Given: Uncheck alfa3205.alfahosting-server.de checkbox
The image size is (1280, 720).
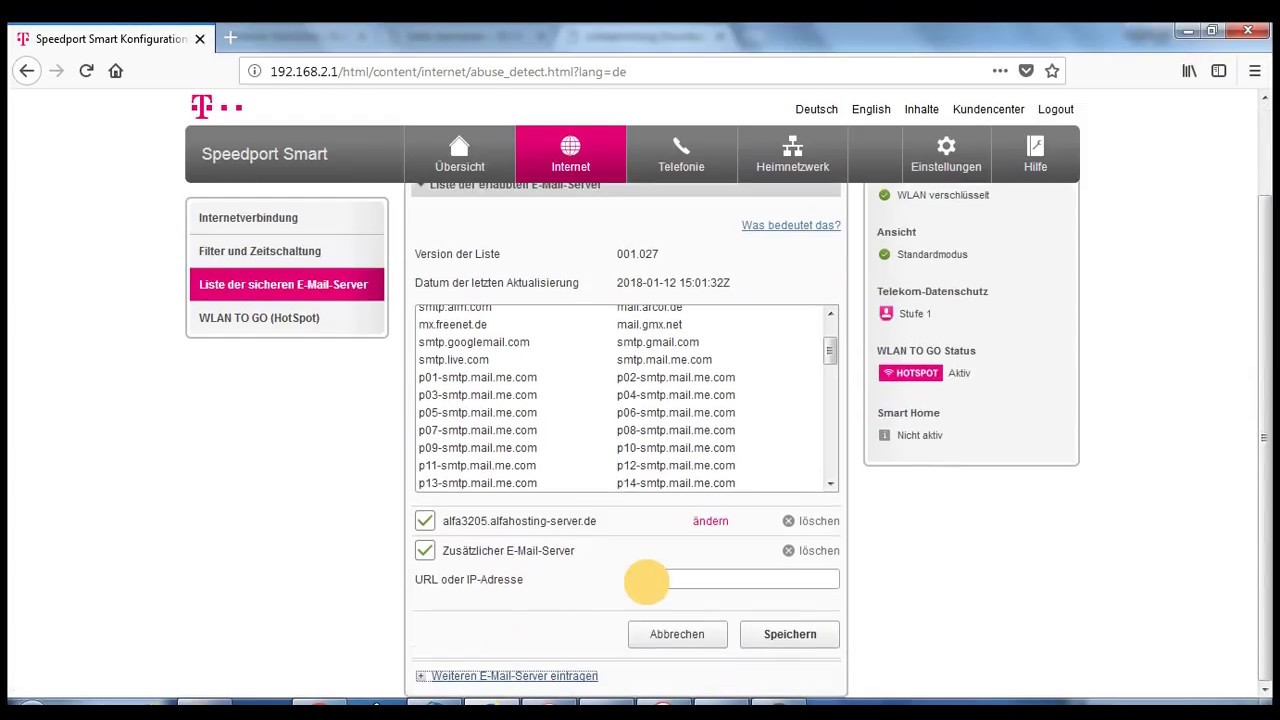Looking at the screenshot, I should coord(425,521).
